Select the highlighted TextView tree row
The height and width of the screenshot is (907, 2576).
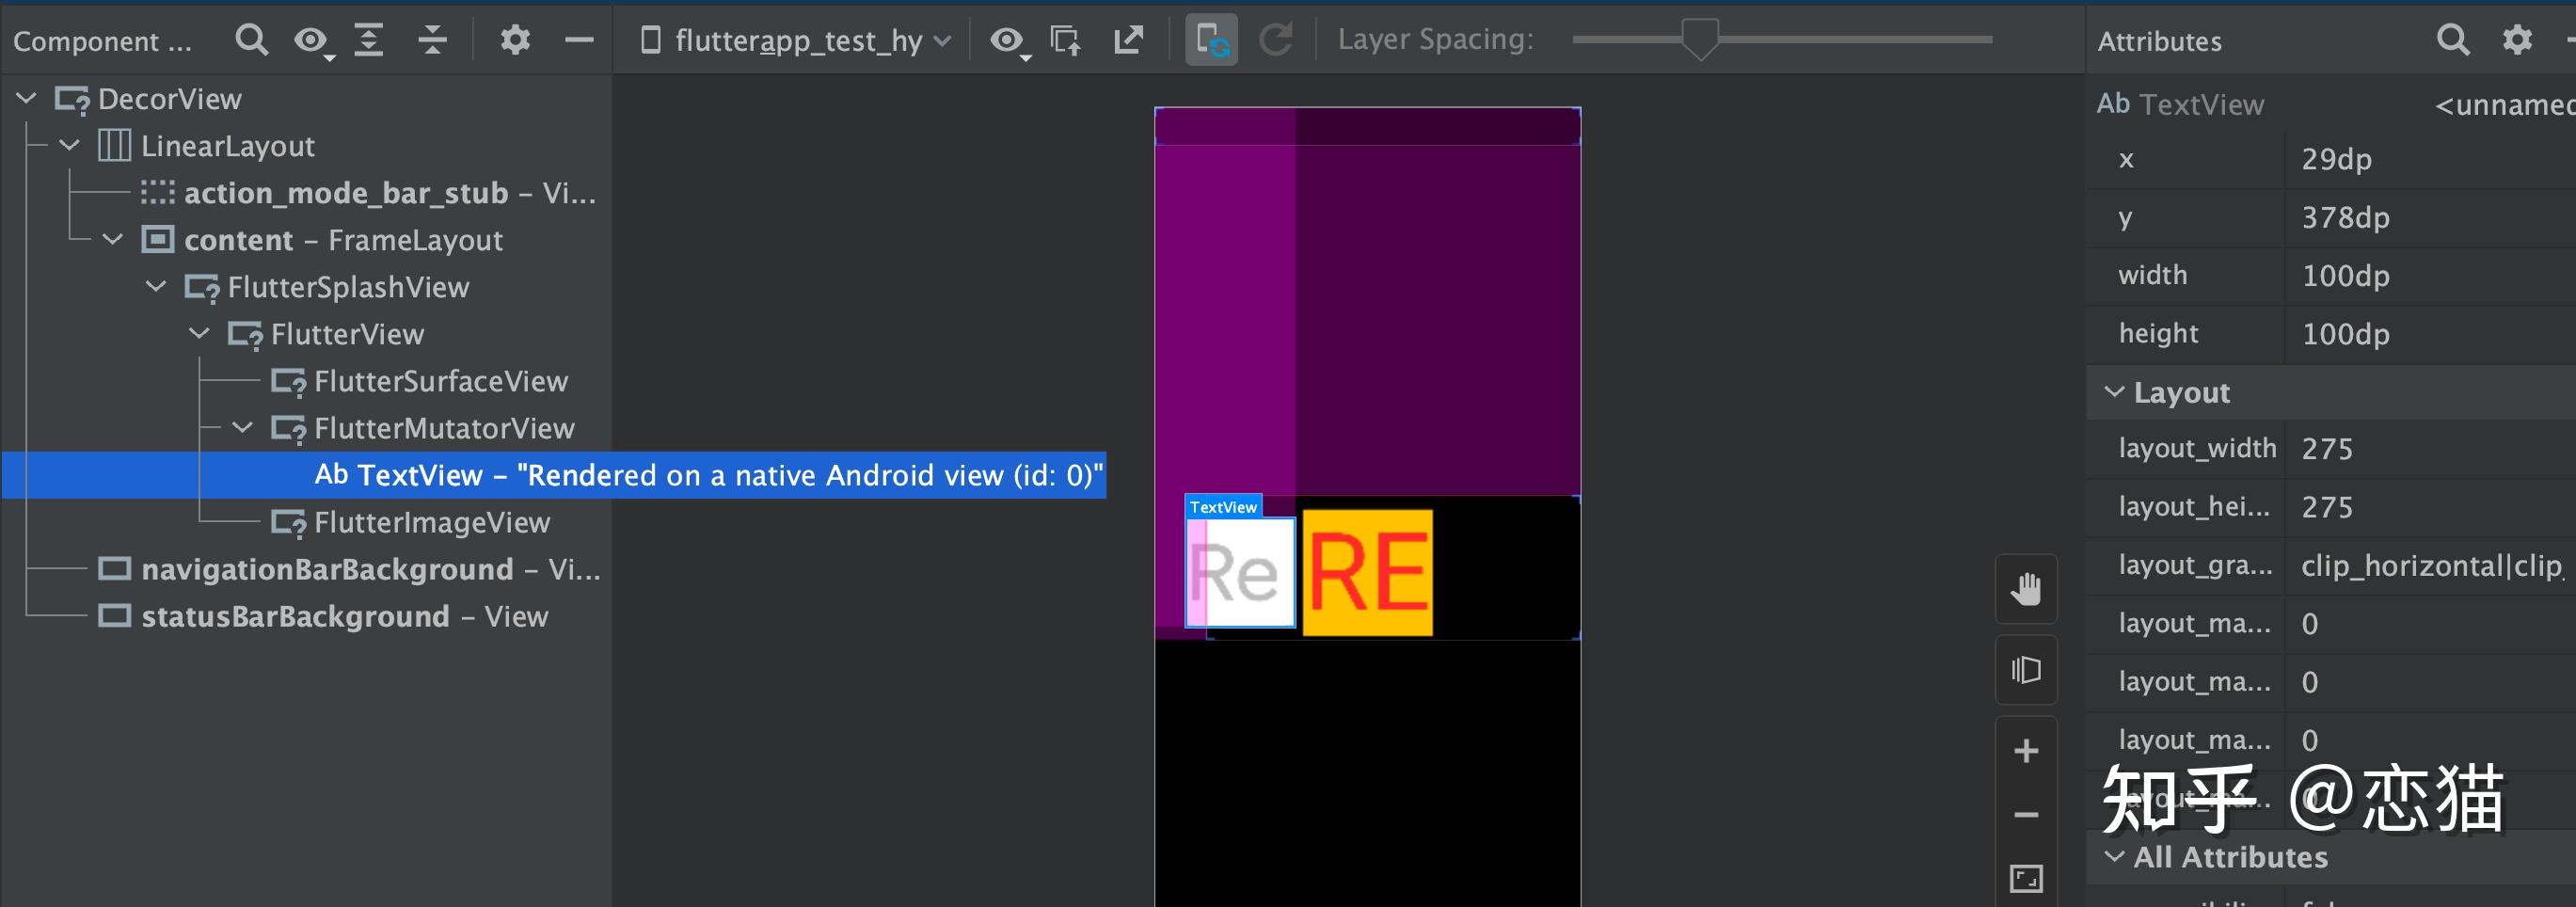click(x=554, y=475)
